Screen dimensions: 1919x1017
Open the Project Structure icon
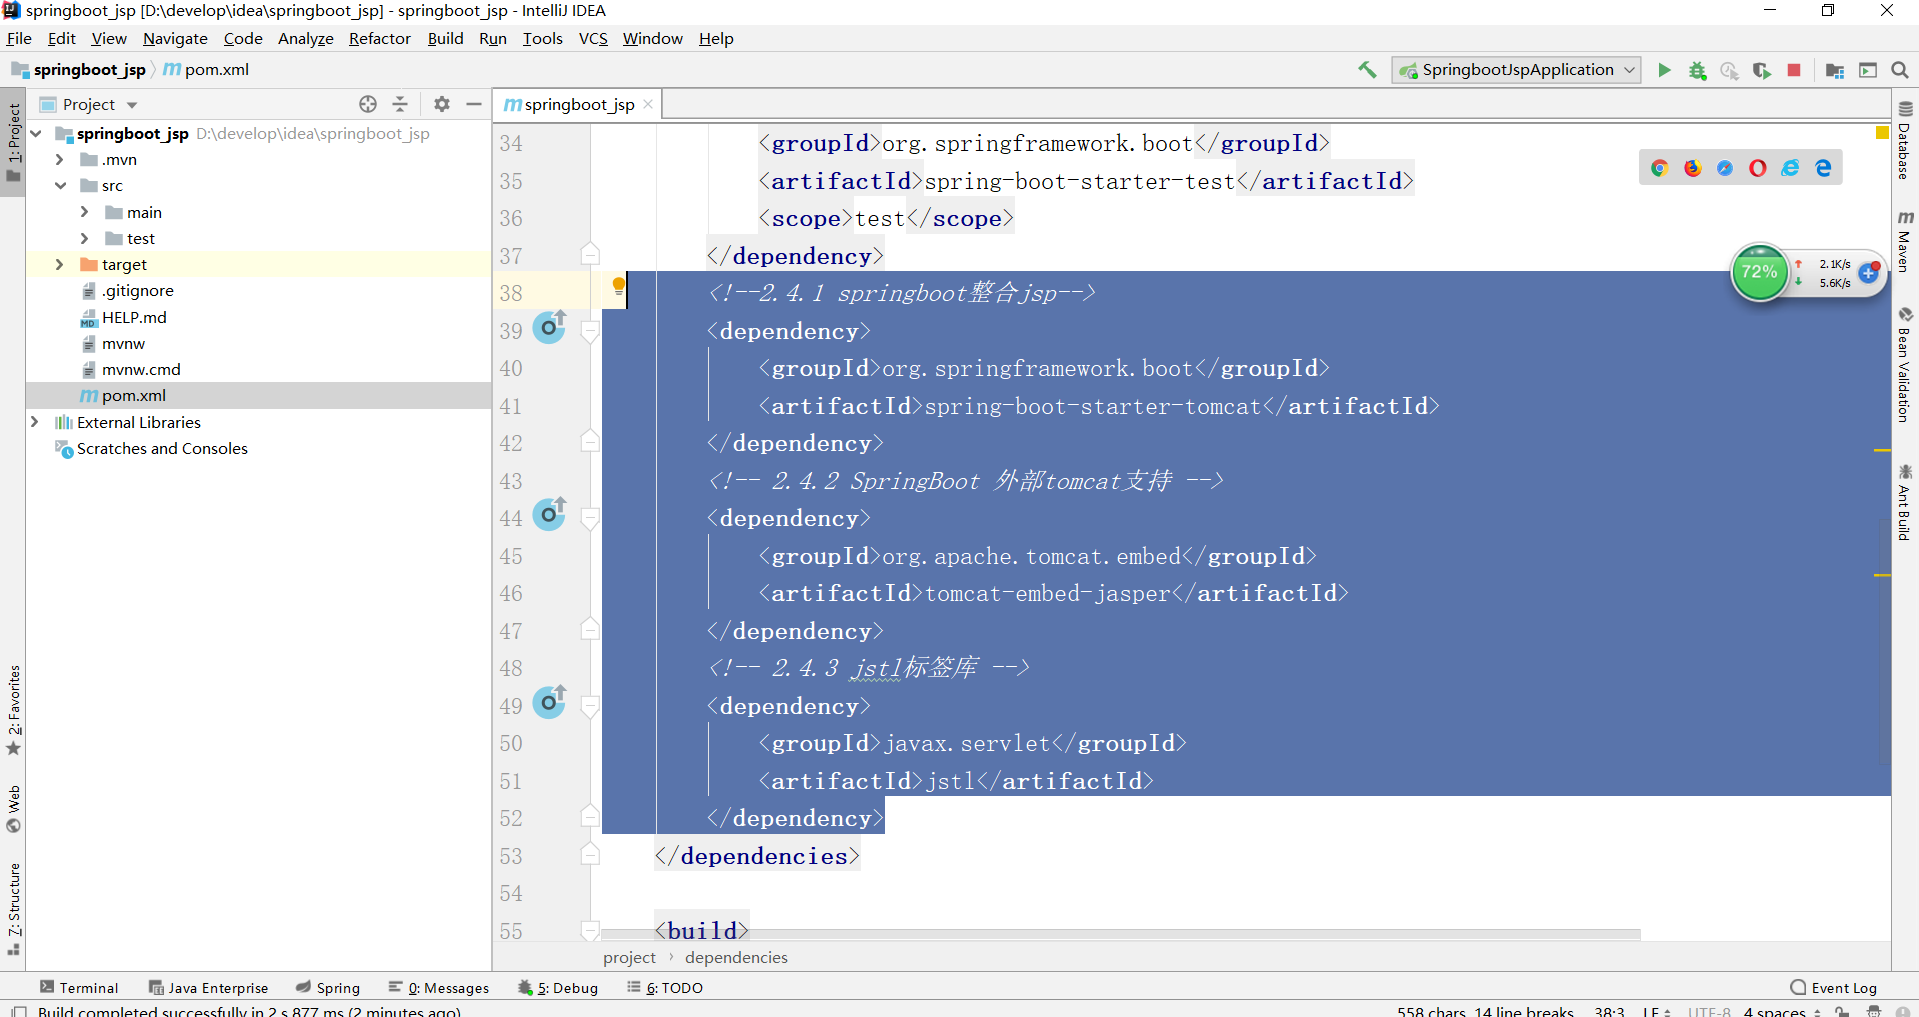click(1835, 70)
